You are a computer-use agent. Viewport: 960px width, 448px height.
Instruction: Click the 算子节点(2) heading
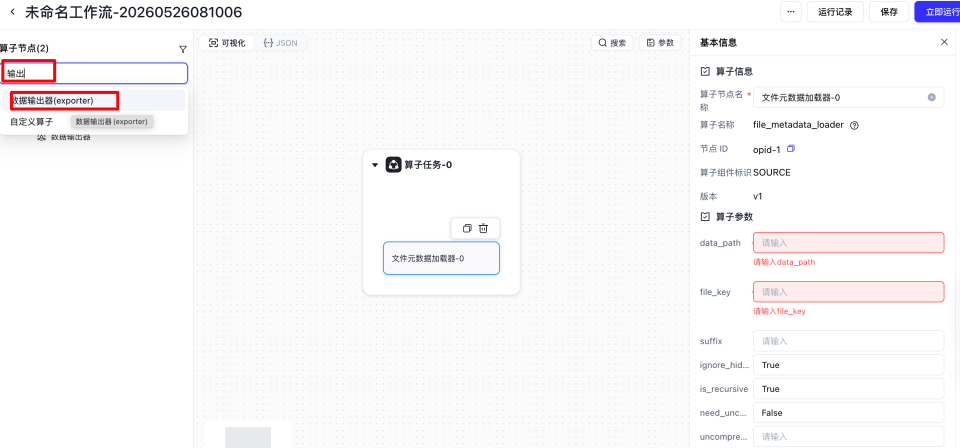pyautogui.click(x=24, y=48)
